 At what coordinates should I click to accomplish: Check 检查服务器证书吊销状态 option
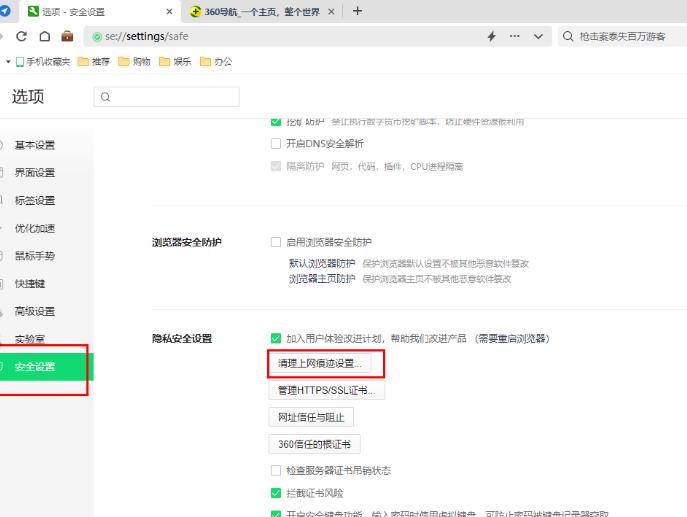[x=276, y=470]
